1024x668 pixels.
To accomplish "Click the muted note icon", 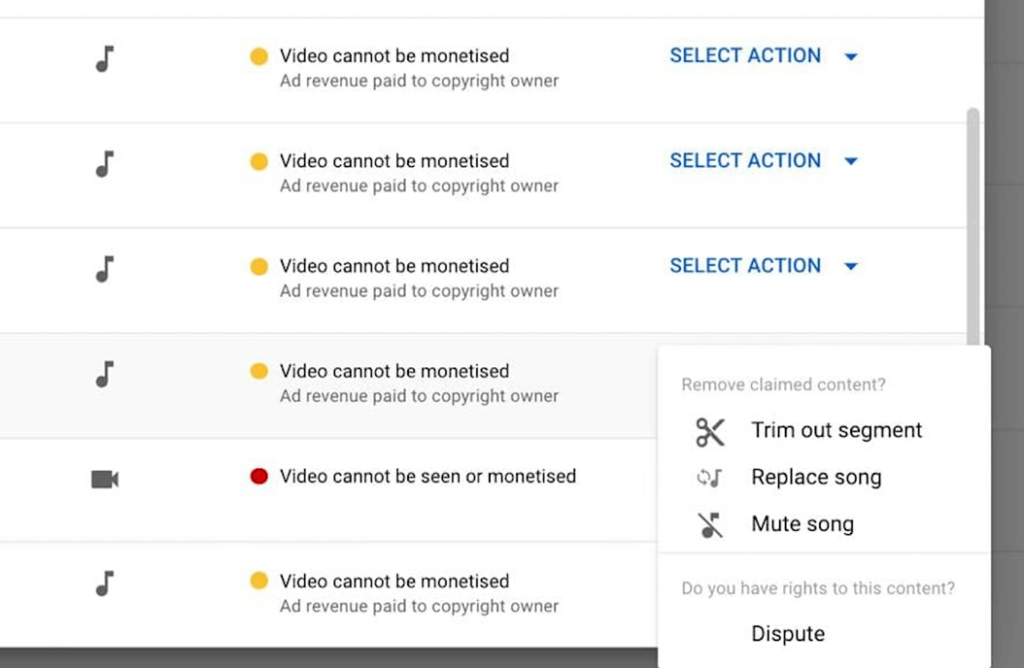I will tap(710, 525).
